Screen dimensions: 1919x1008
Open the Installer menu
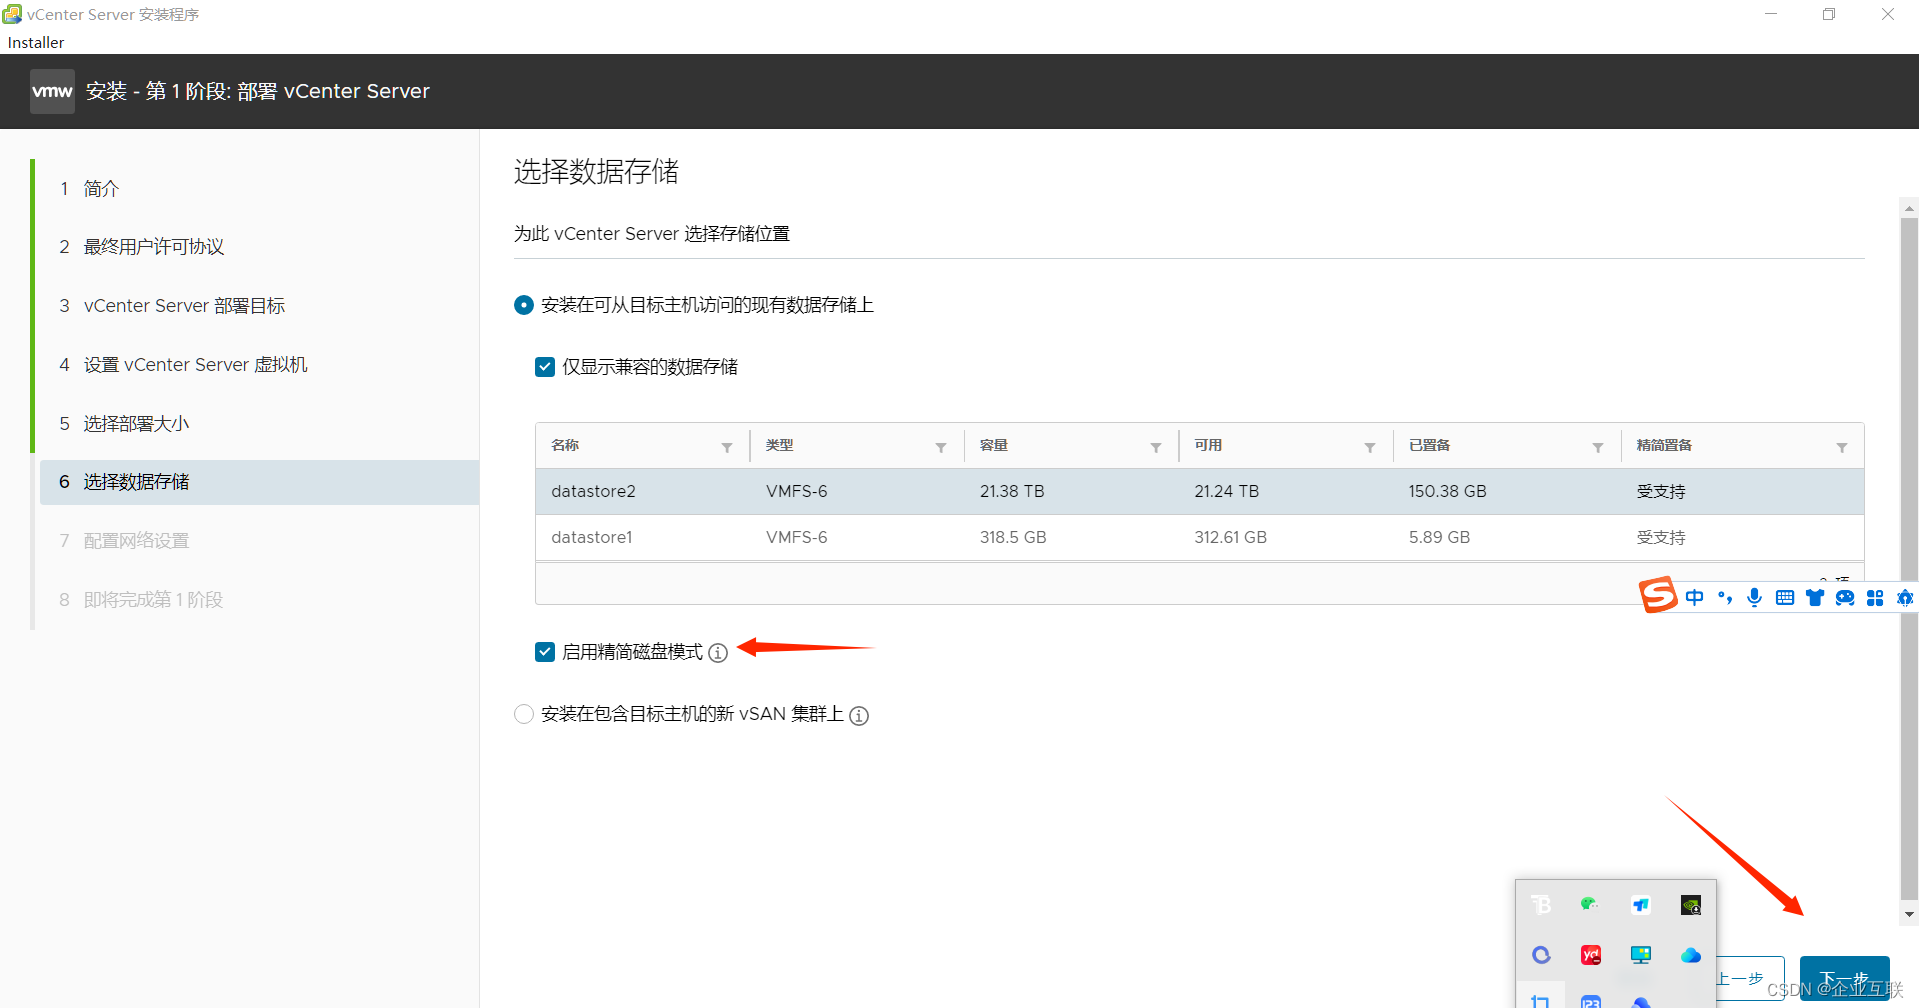36,42
